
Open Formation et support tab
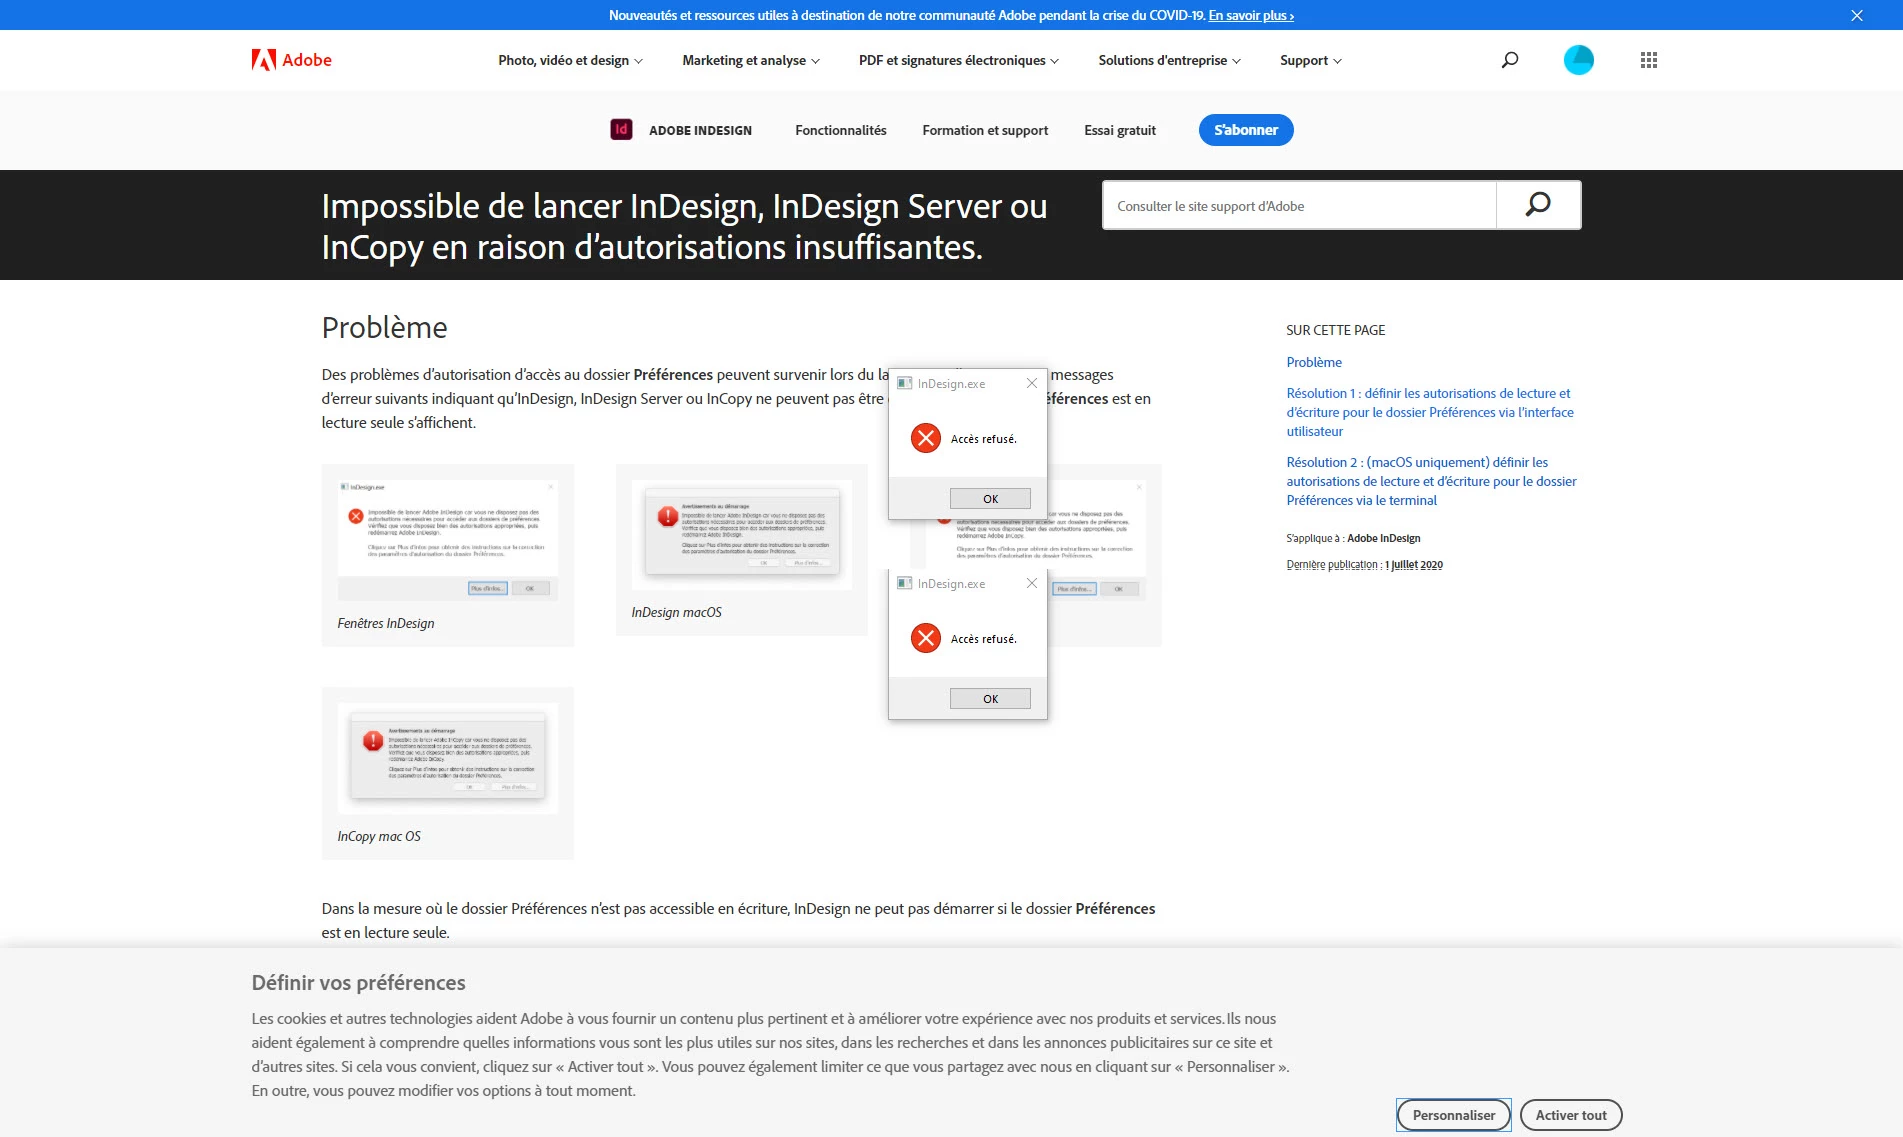click(x=985, y=130)
